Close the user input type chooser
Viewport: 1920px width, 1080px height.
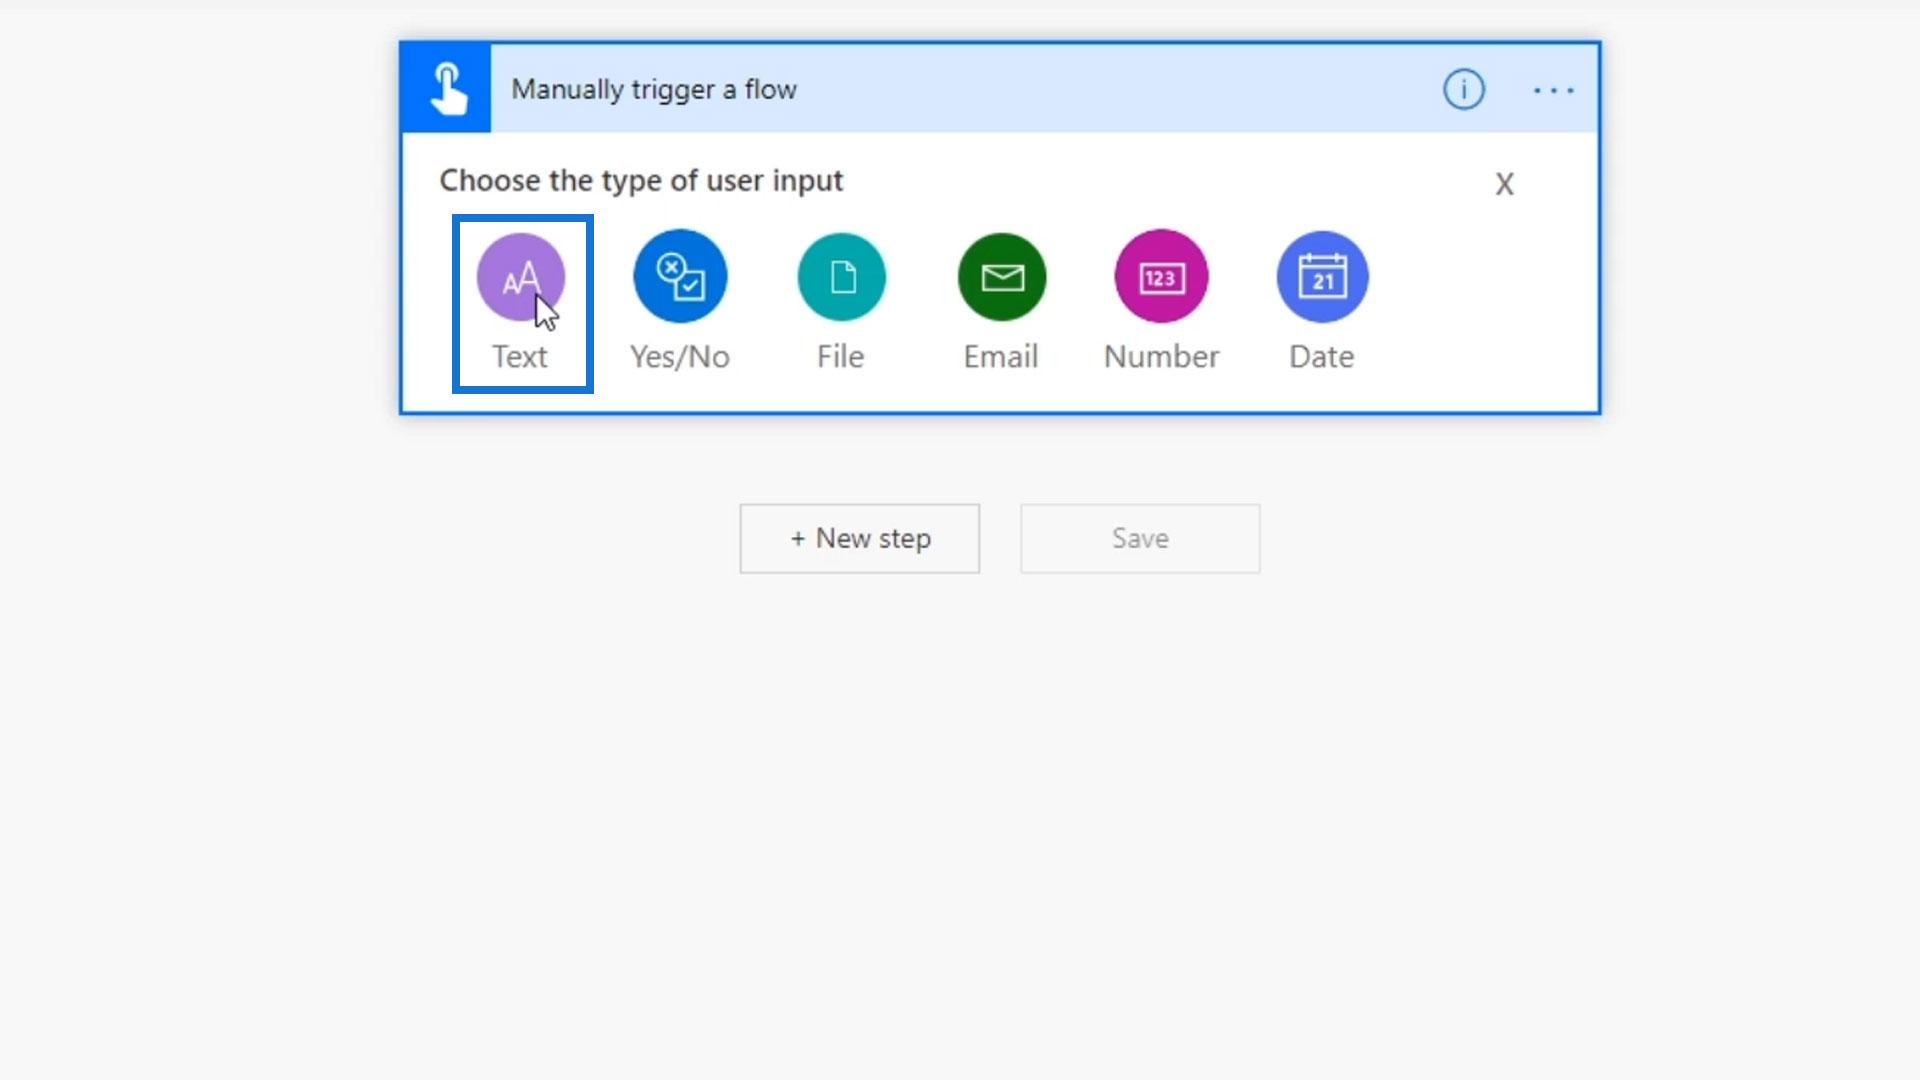pyautogui.click(x=1504, y=184)
